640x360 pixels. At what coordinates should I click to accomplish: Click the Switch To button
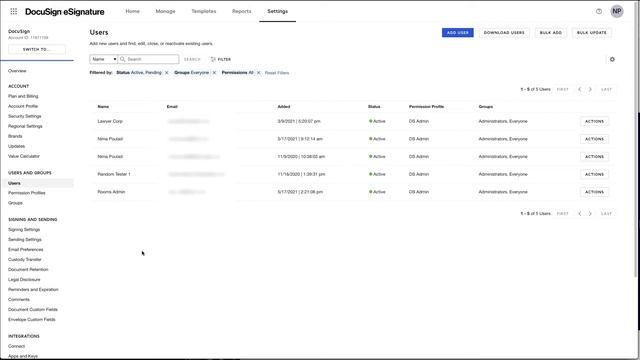[x=37, y=49]
